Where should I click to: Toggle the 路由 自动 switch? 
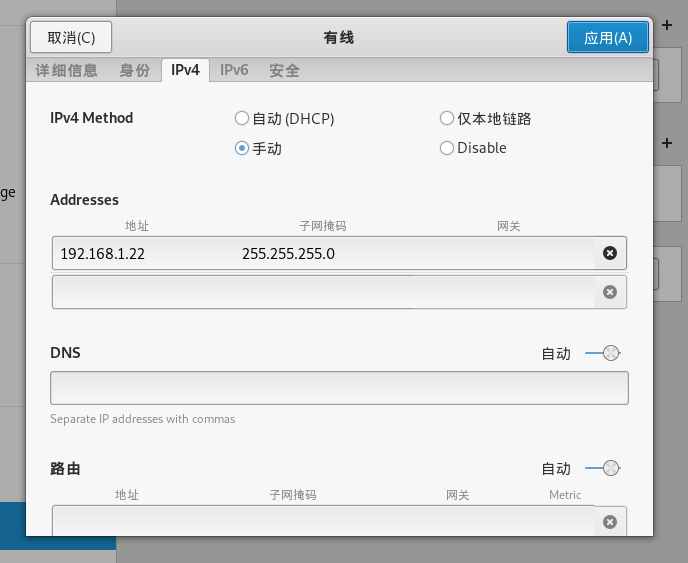pyautogui.click(x=603, y=468)
